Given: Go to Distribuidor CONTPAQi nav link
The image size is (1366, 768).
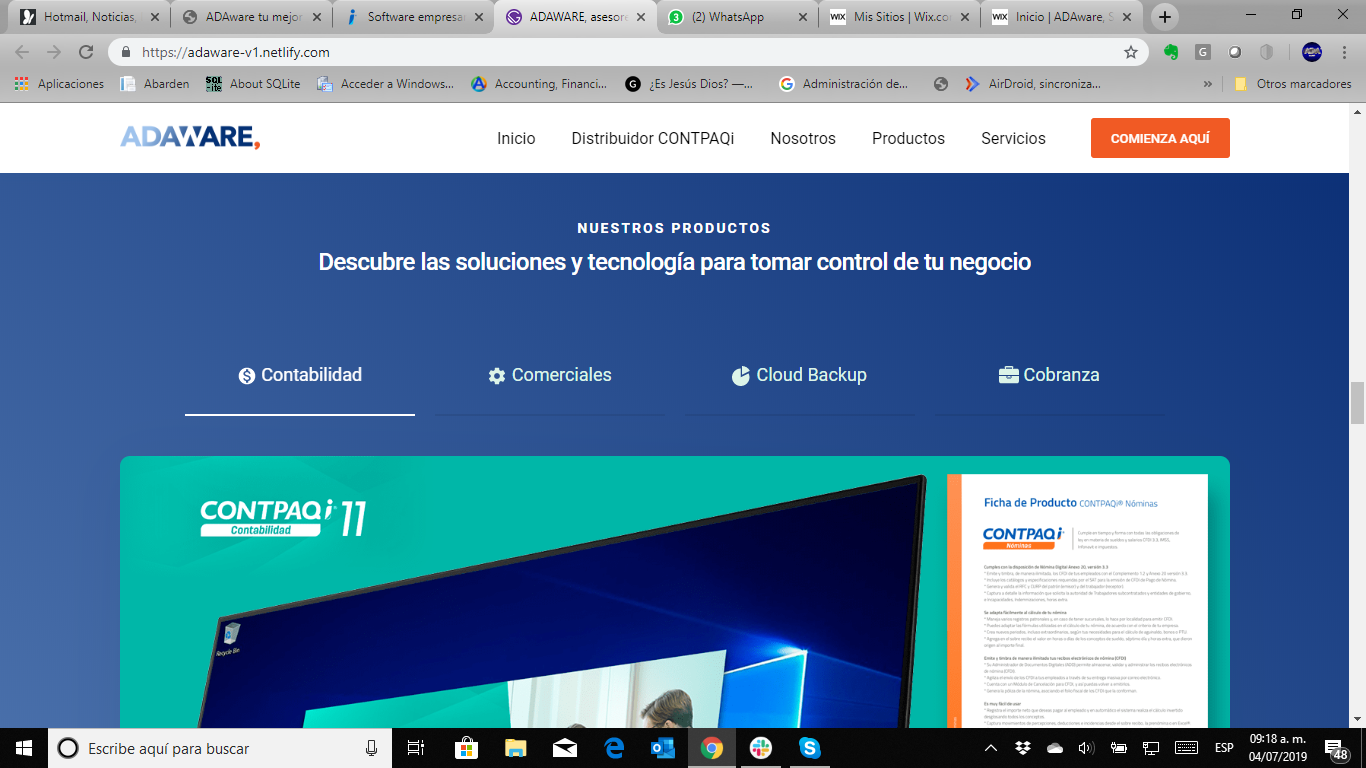Looking at the screenshot, I should click(652, 138).
